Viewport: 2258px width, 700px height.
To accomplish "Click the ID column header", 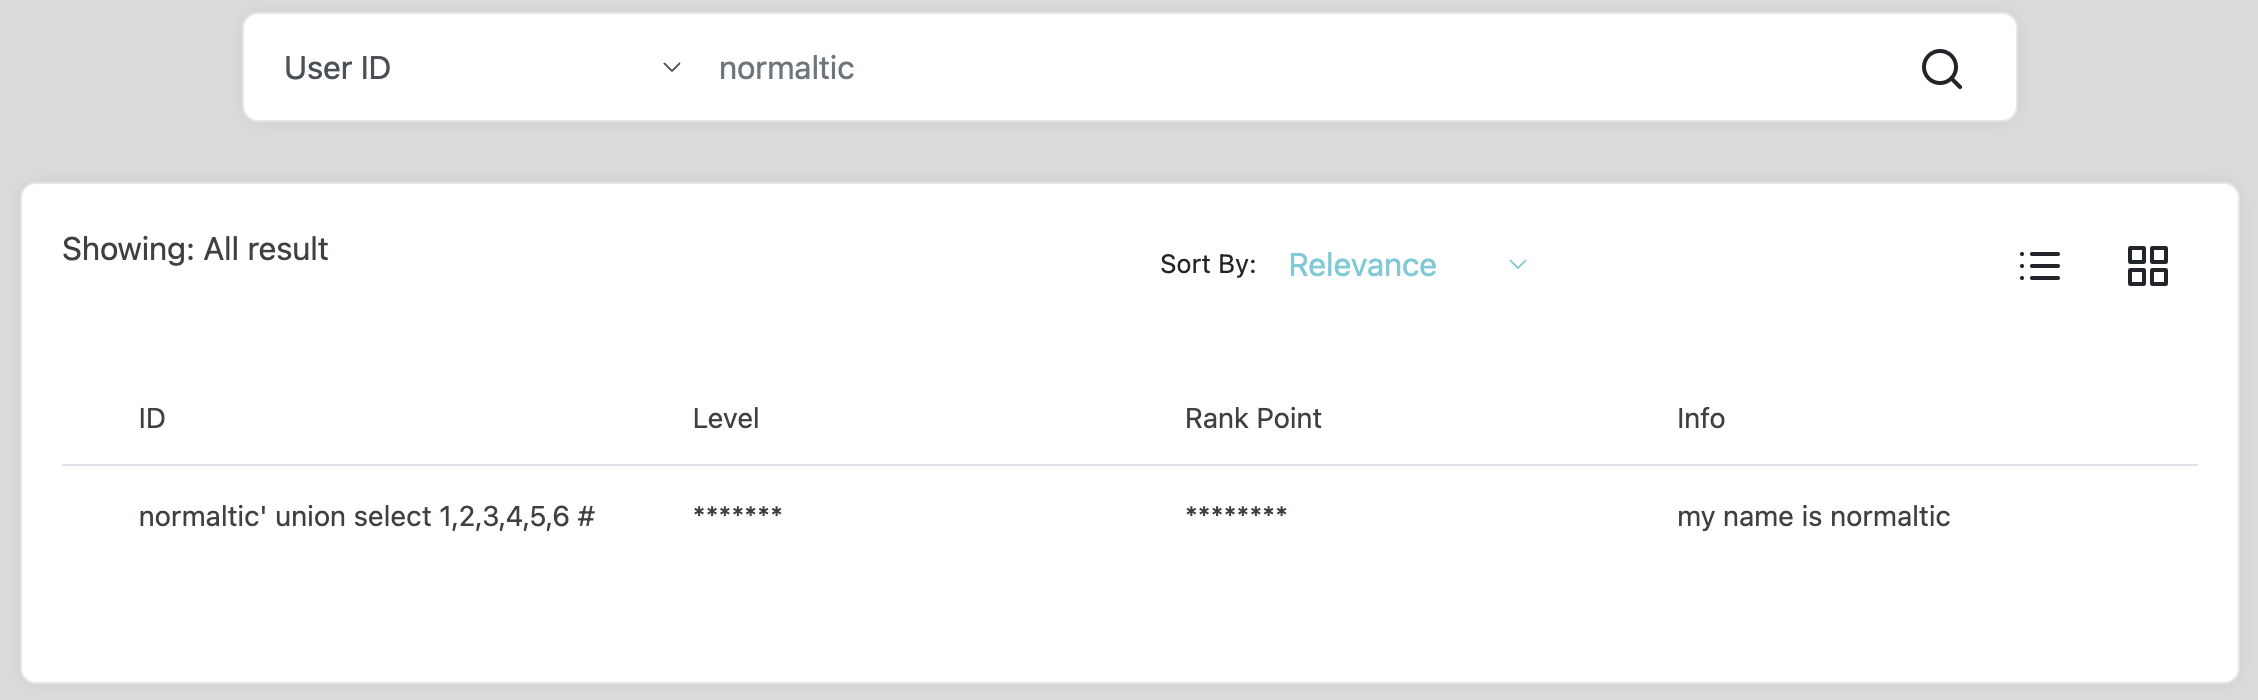I will (152, 418).
